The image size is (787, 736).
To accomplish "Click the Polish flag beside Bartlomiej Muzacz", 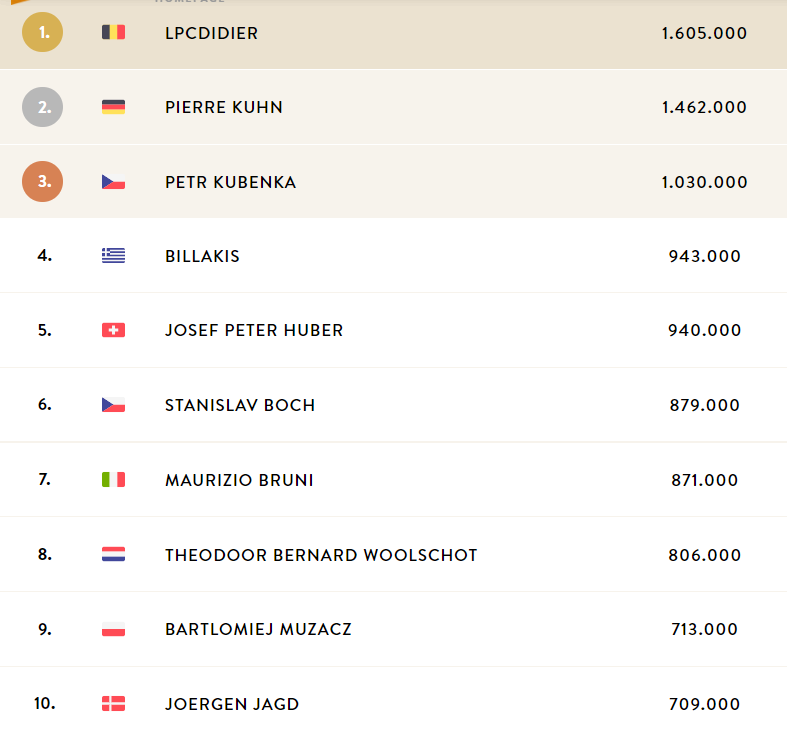I will click(113, 629).
